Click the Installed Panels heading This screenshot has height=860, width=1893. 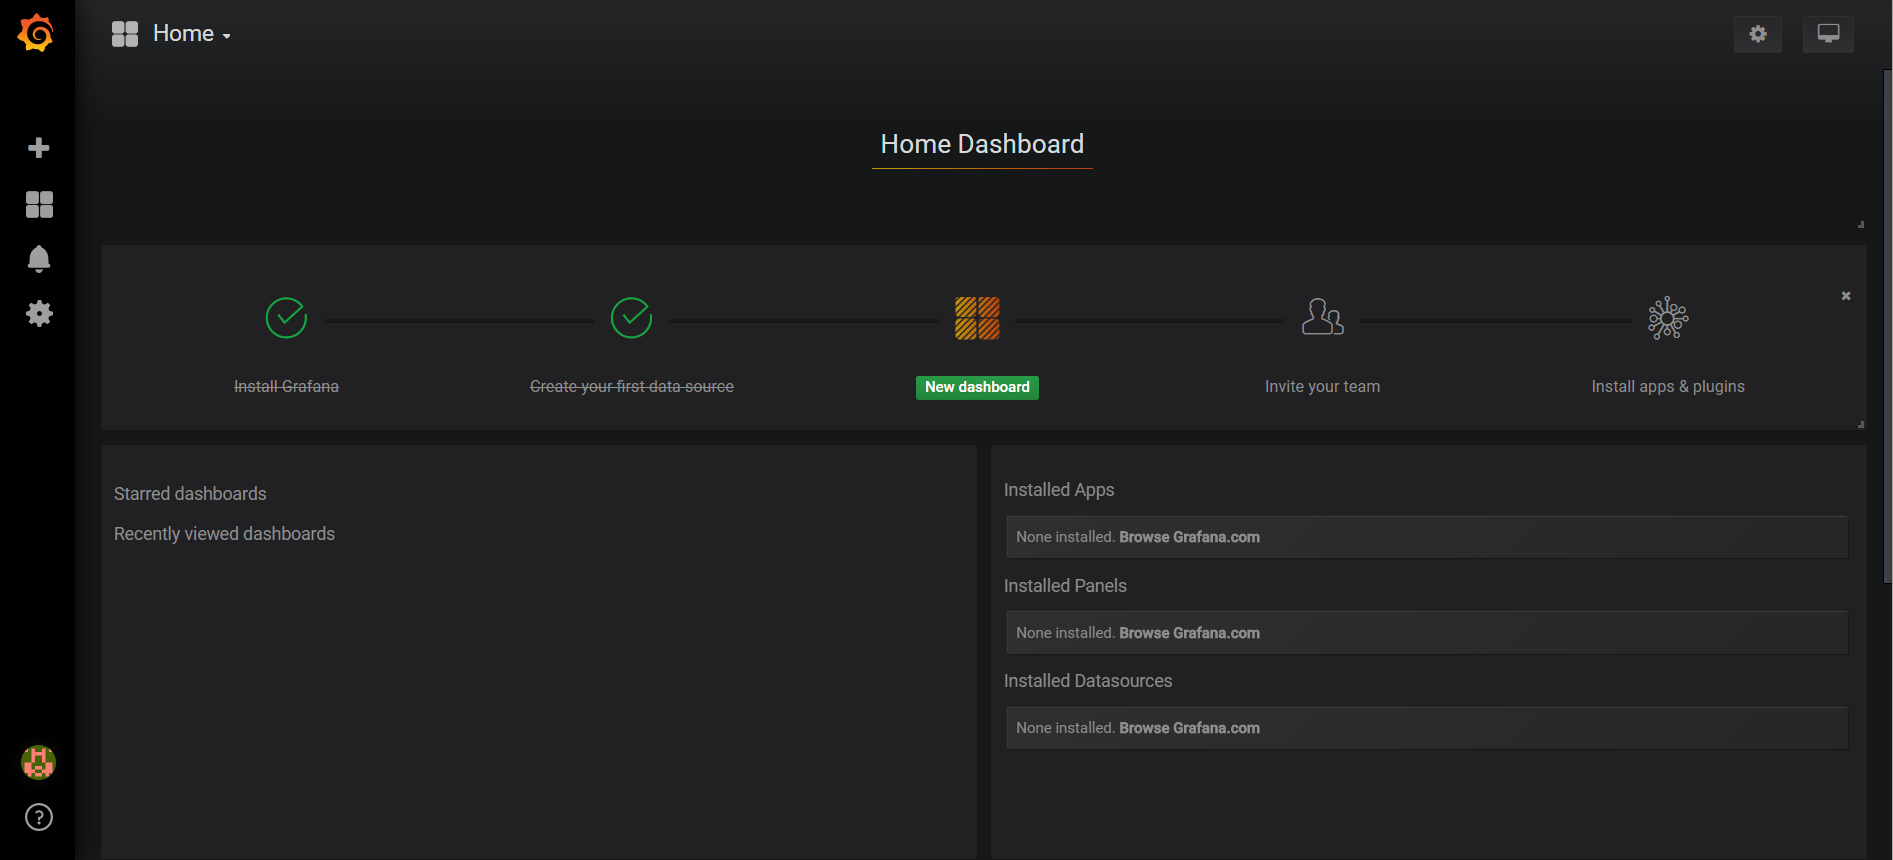(x=1065, y=586)
